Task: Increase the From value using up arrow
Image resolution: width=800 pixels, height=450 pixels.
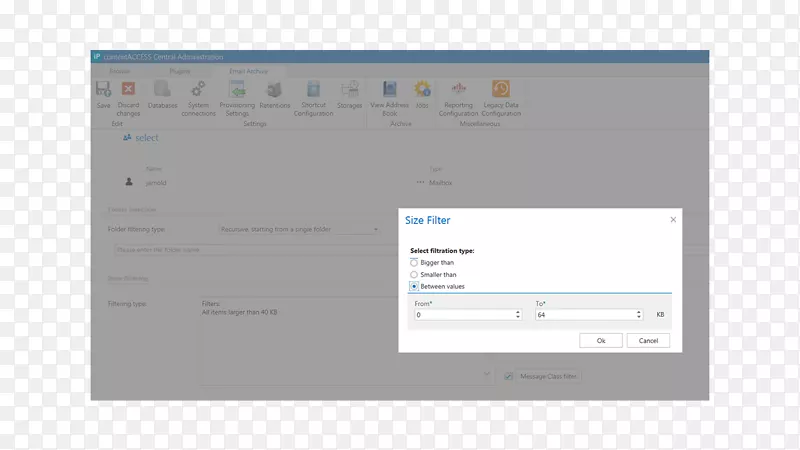Action: click(x=517, y=312)
